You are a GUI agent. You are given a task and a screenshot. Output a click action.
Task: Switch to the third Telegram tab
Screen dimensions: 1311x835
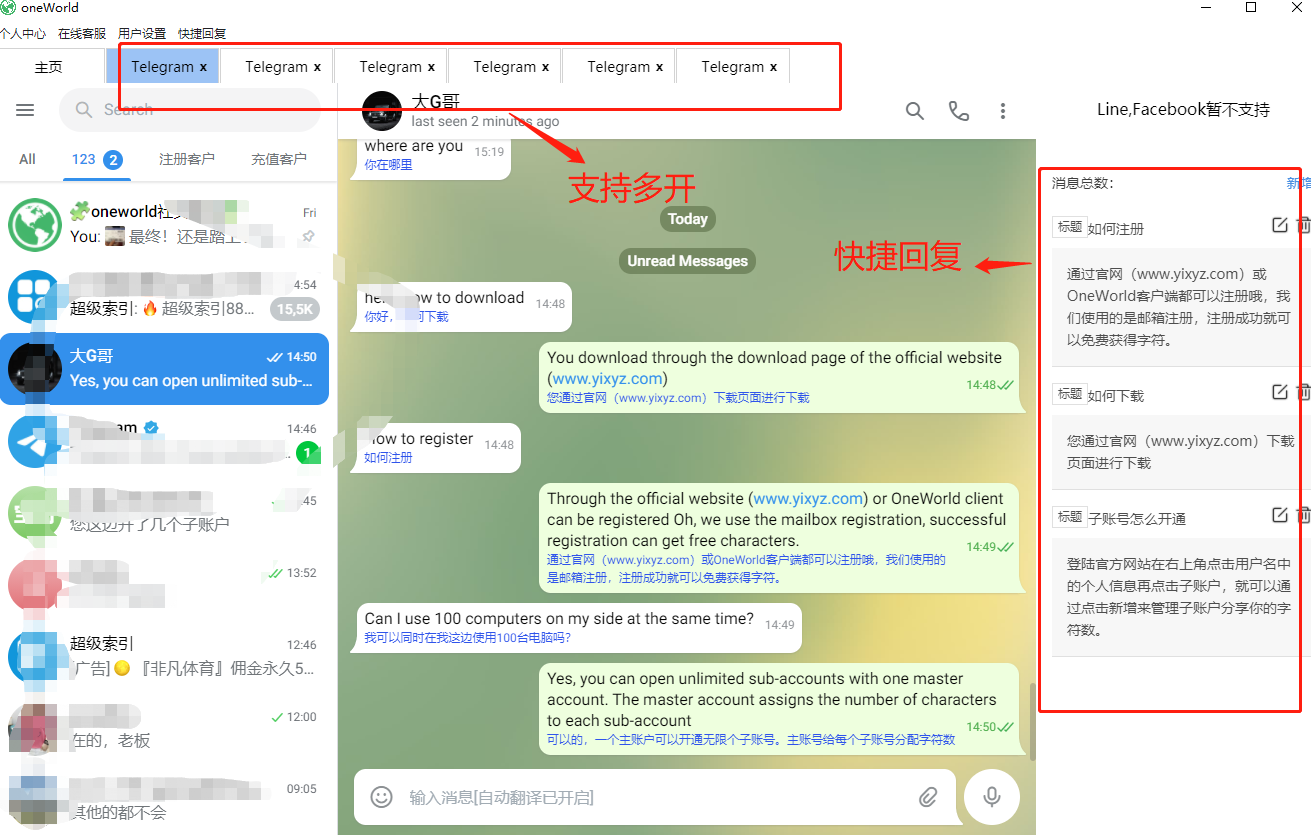[x=390, y=67]
